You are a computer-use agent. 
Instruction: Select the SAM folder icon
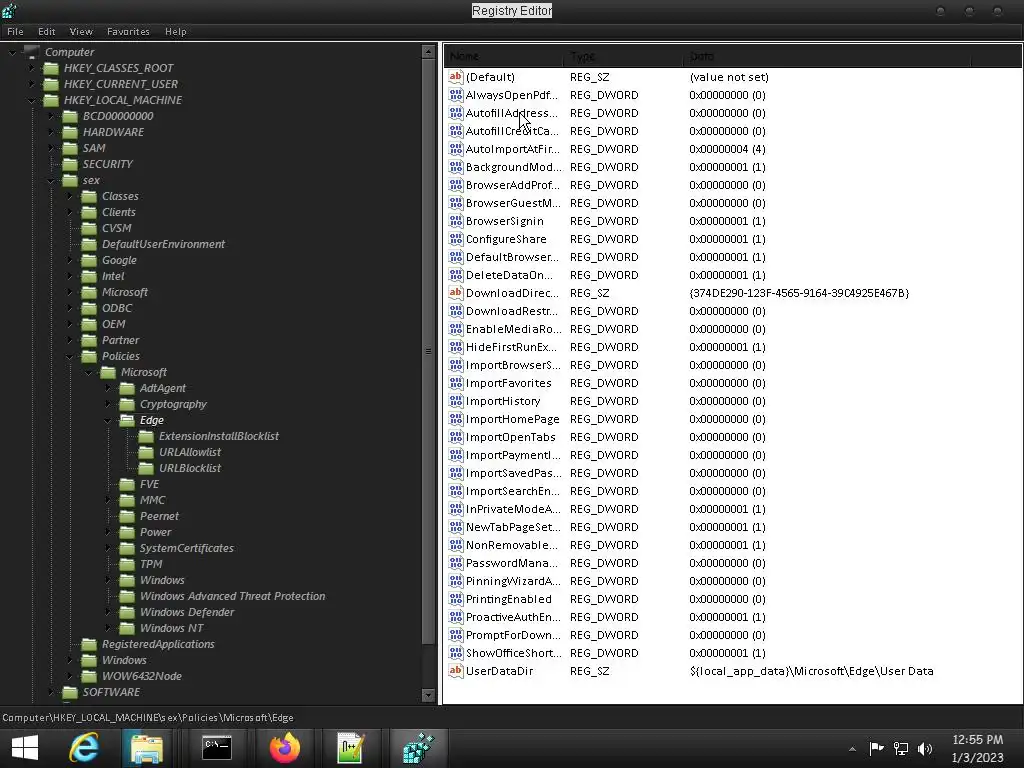70,148
